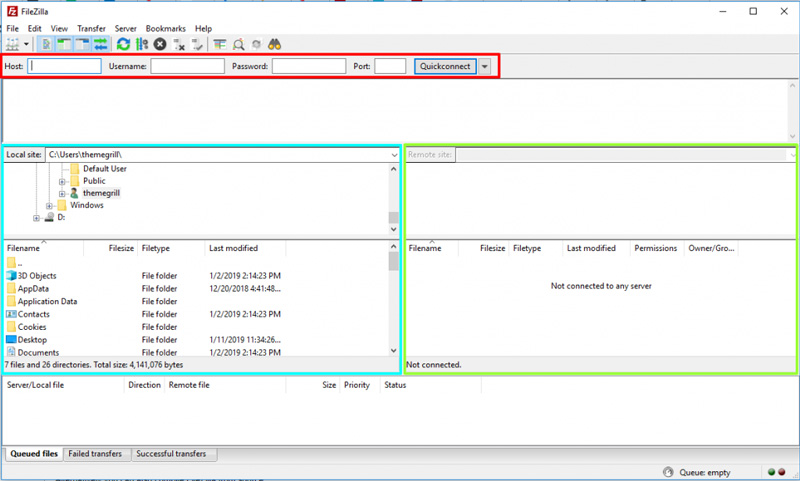Toggle processing of the transfer queue
This screenshot has width=800, height=481.
coord(142,44)
